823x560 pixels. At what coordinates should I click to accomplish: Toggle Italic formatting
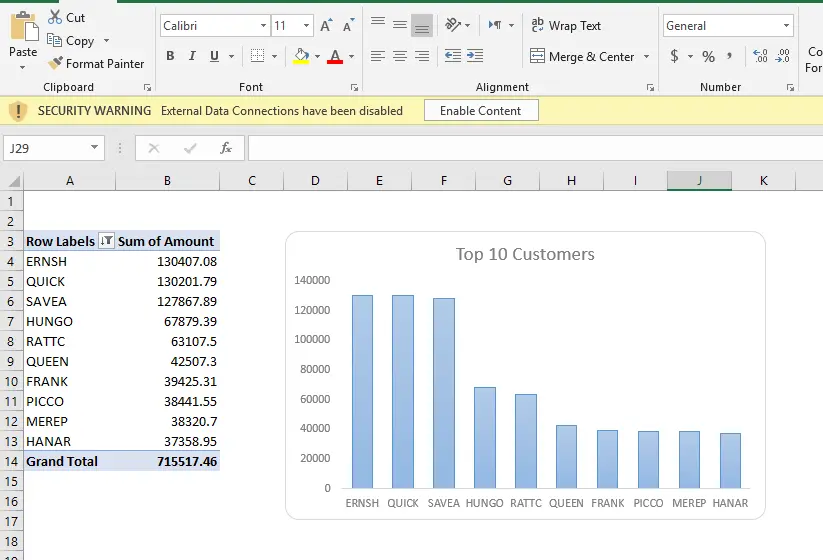coord(192,56)
